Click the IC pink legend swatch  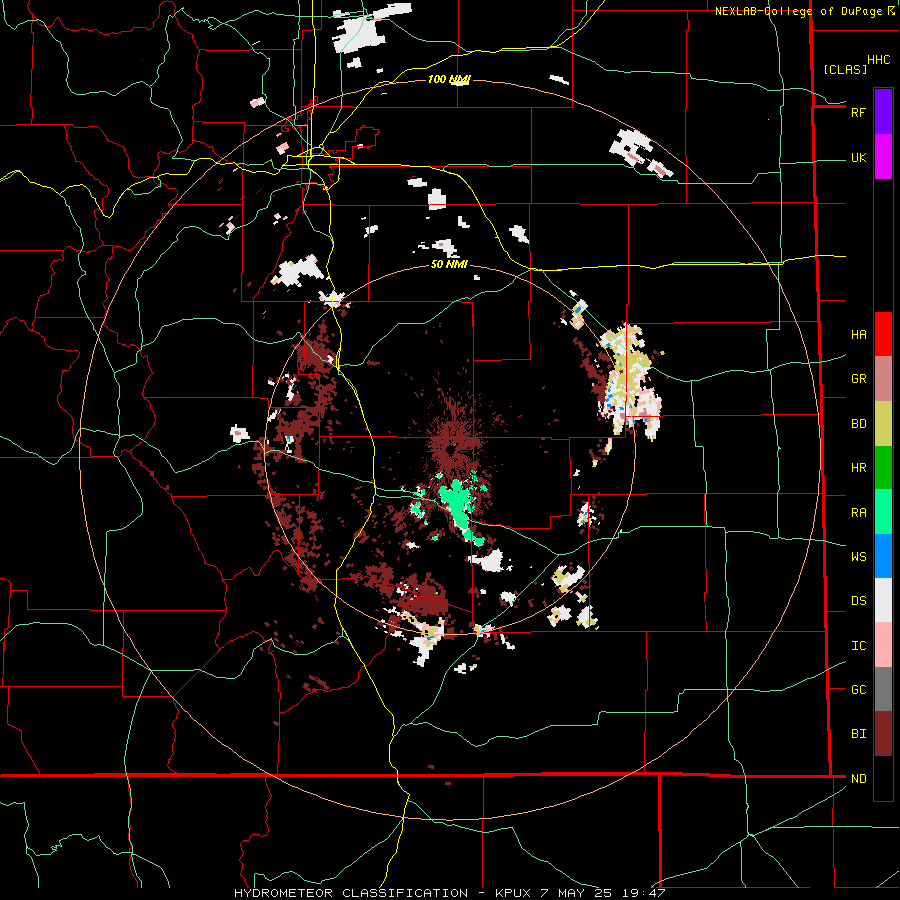[883, 645]
